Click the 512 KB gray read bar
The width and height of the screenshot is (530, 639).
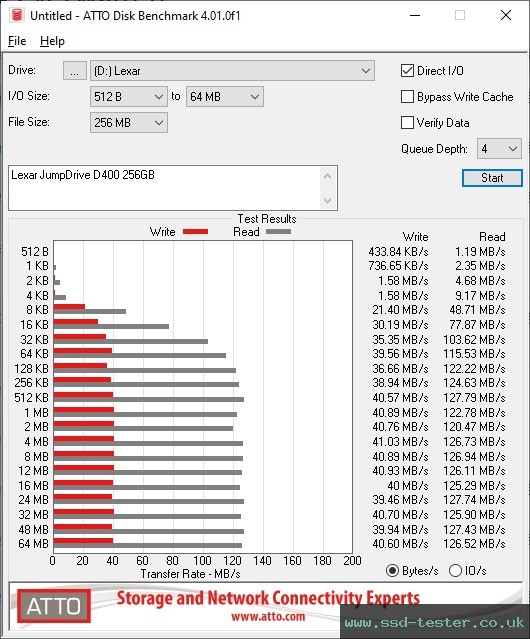tap(149, 399)
